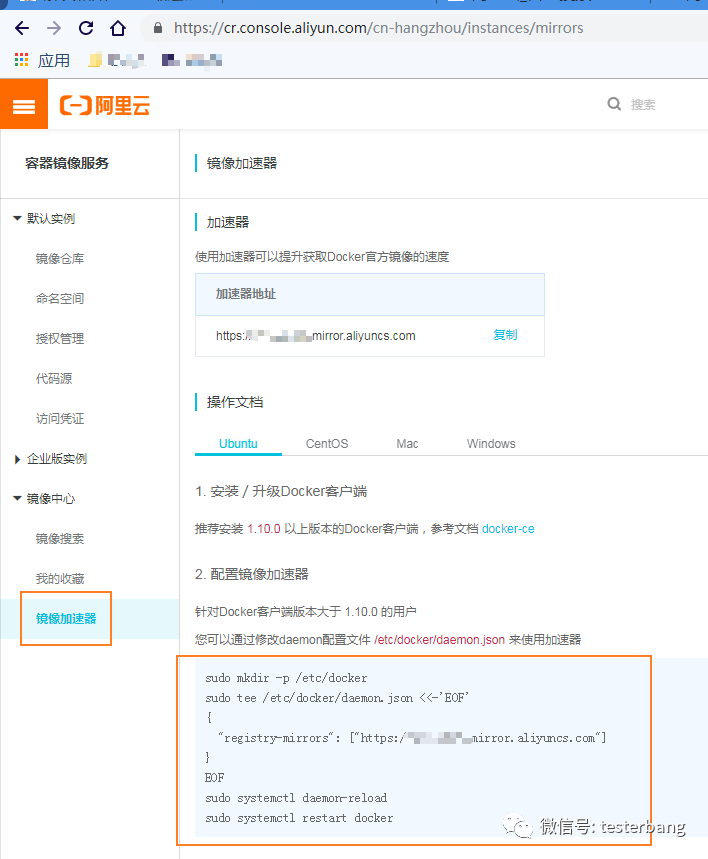Go to browser home page icon

coord(118,28)
